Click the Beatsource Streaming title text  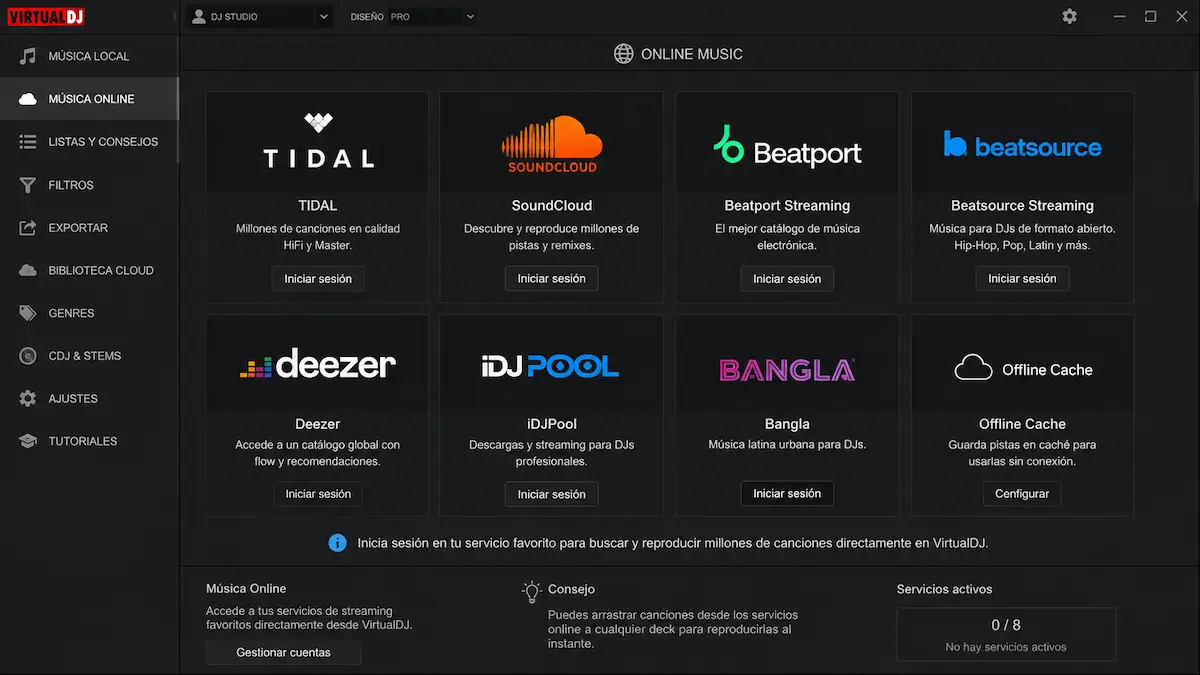coord(1022,205)
